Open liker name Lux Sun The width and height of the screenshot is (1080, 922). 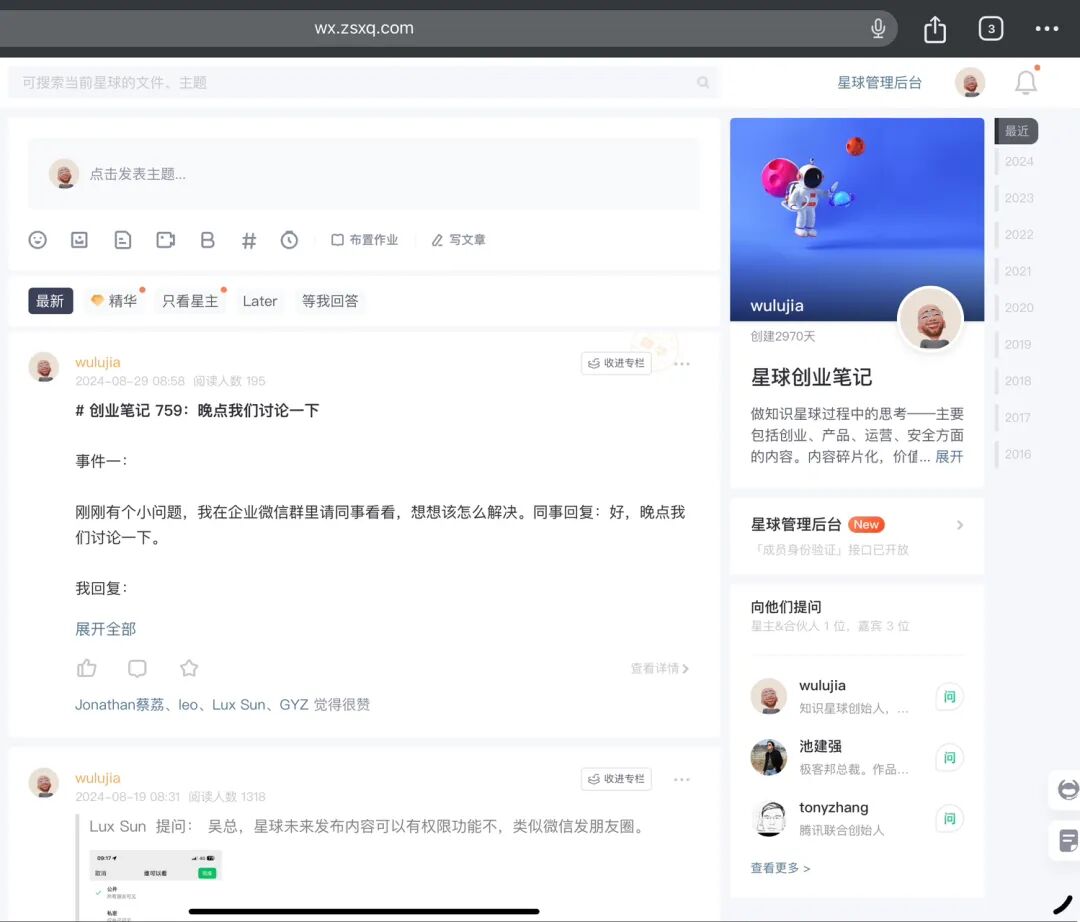pos(238,704)
